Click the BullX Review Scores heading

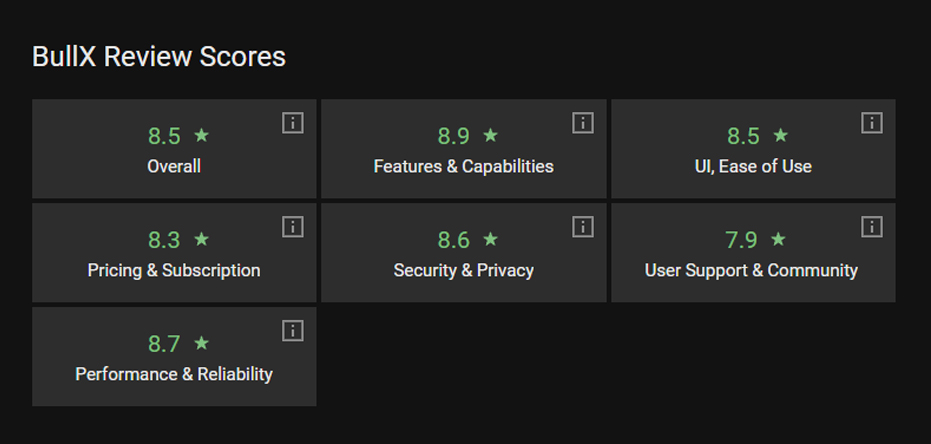pyautogui.click(x=159, y=57)
